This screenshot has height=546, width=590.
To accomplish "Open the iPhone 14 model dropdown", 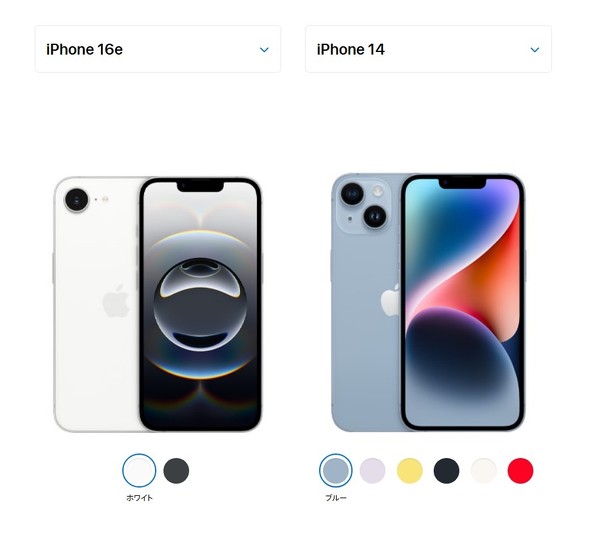I will [x=428, y=49].
